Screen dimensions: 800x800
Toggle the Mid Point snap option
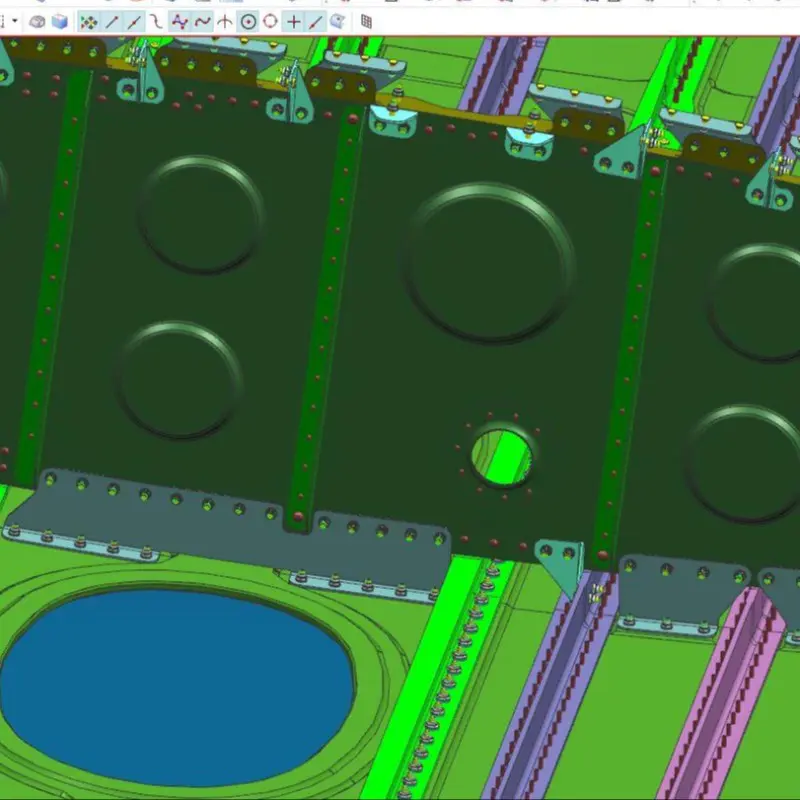click(x=134, y=22)
